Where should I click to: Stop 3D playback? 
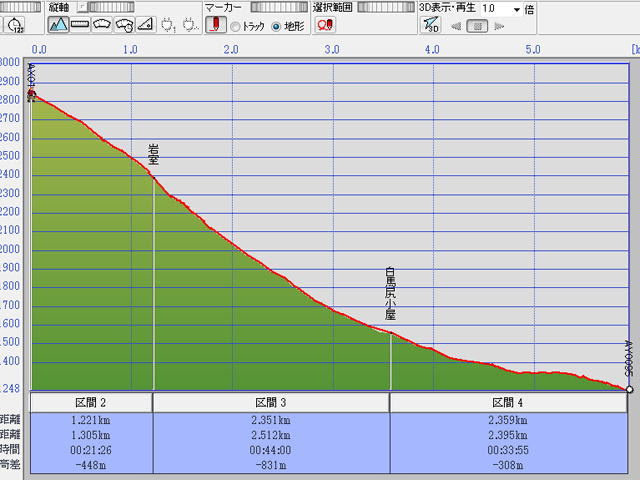click(x=477, y=27)
